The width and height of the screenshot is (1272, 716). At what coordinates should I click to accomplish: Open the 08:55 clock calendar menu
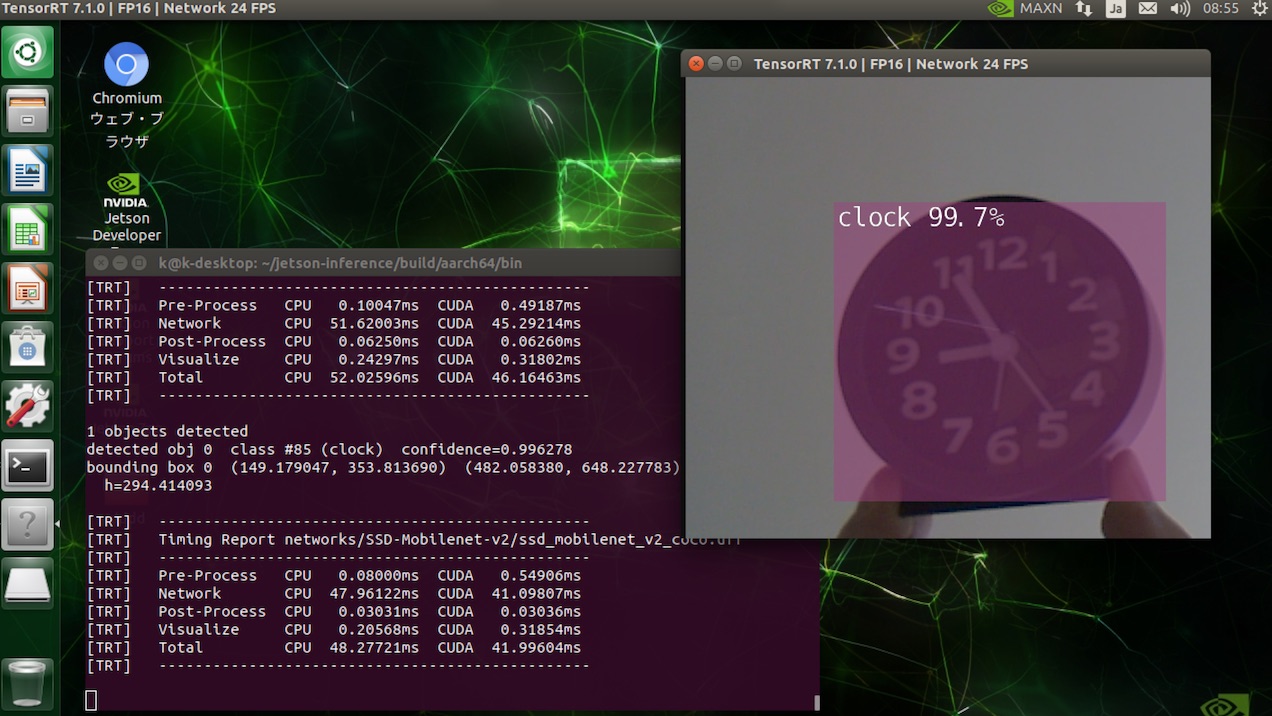pos(1221,9)
